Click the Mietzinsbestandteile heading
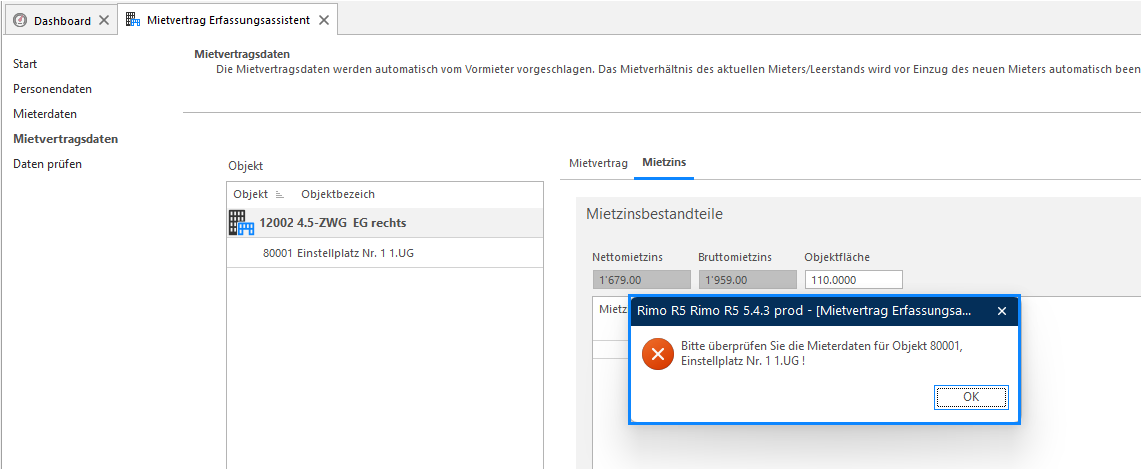The width and height of the screenshot is (1141, 469). pos(654,214)
